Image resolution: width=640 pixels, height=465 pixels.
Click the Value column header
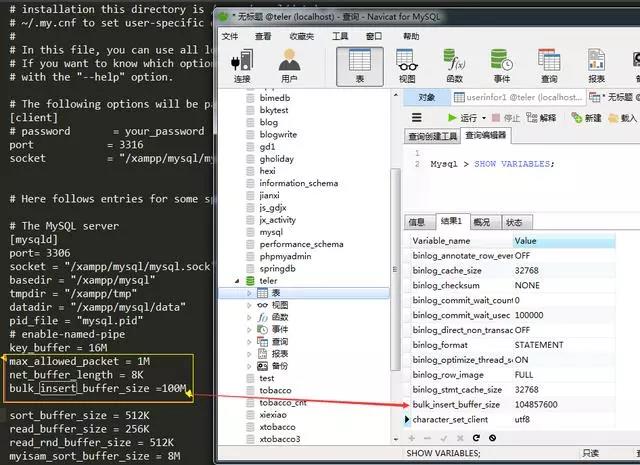564,241
